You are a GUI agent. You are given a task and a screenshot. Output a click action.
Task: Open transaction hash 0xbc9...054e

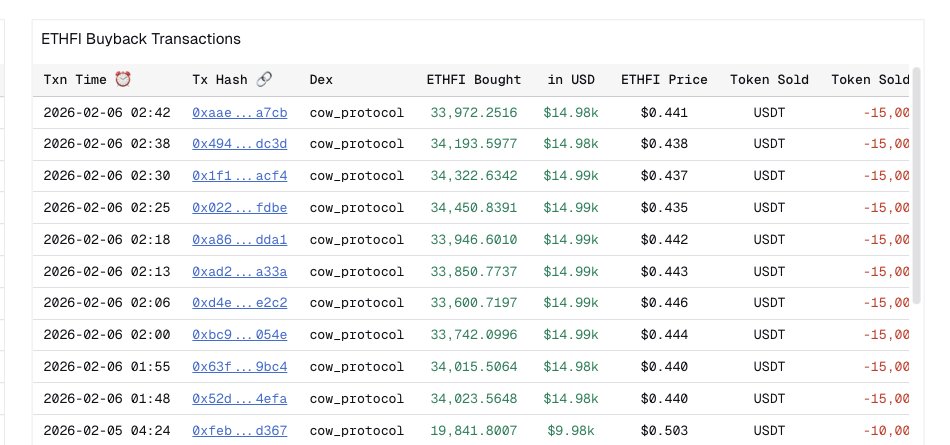240,335
